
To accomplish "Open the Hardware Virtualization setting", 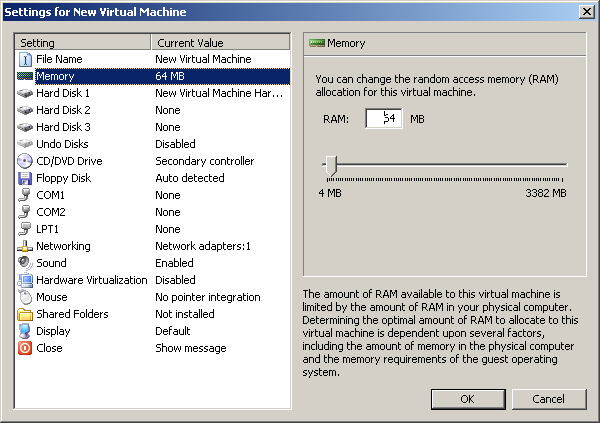I will [92, 280].
